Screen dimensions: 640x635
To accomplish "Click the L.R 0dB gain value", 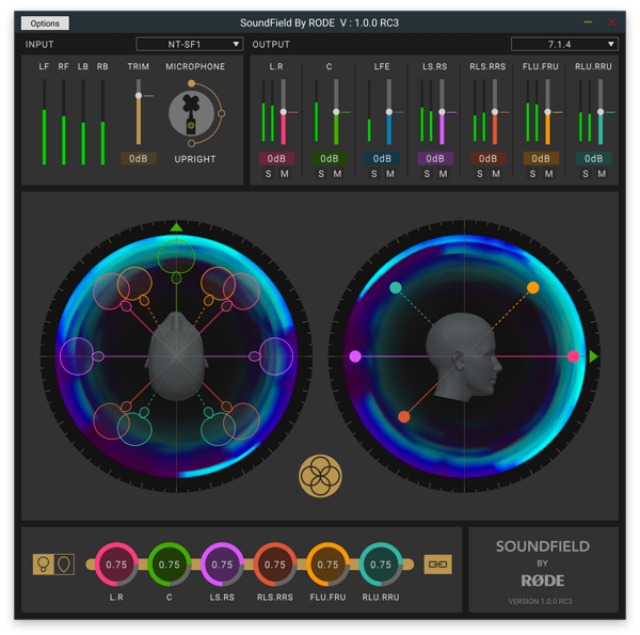I will (276, 158).
